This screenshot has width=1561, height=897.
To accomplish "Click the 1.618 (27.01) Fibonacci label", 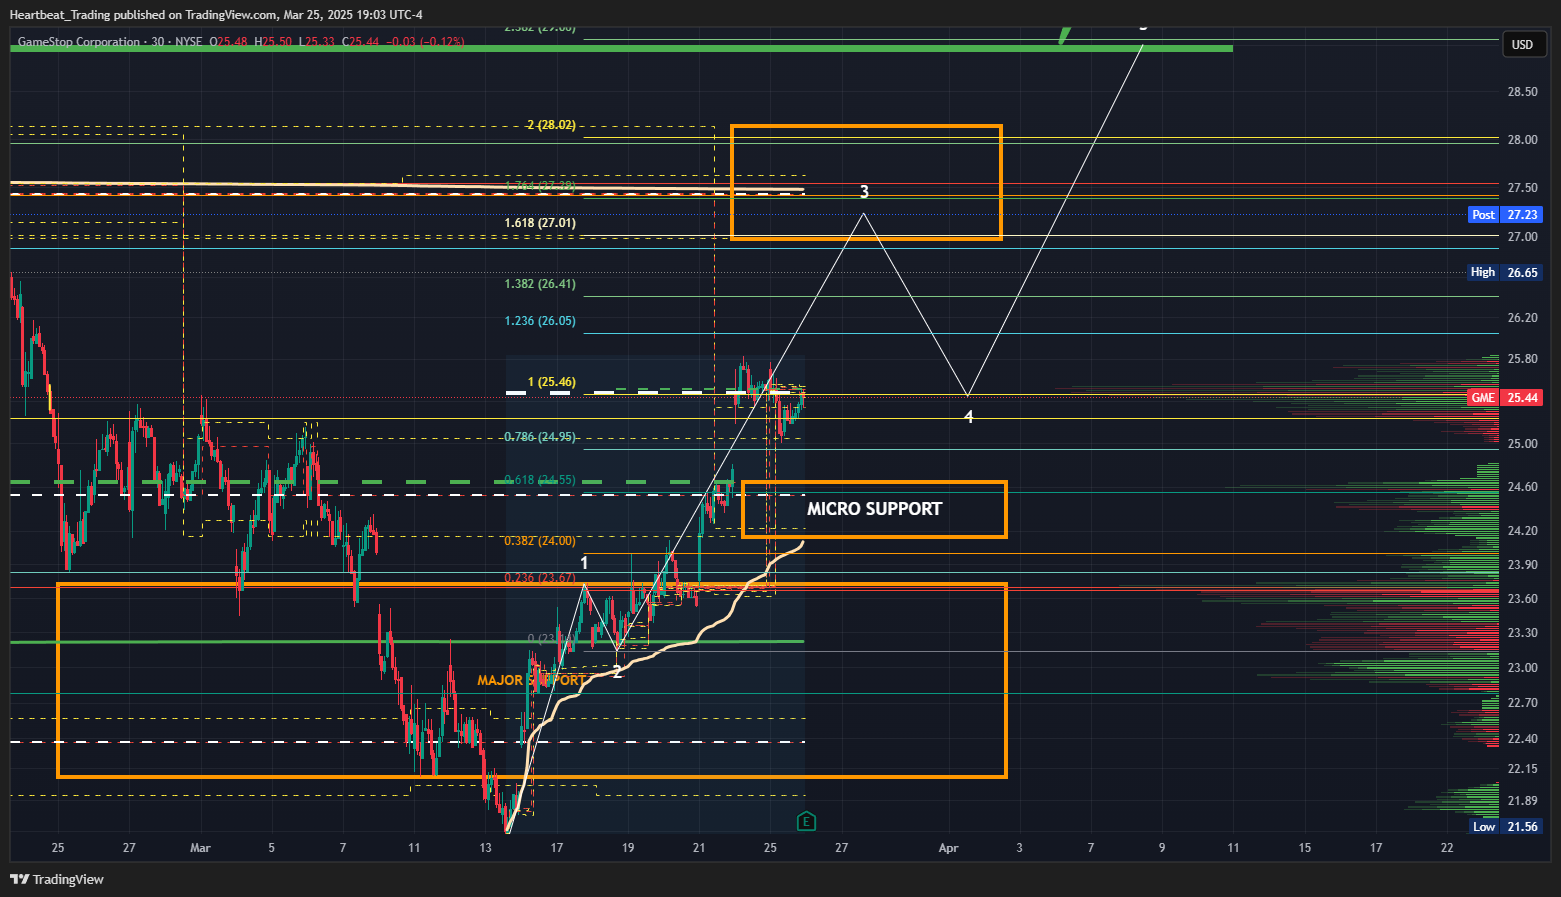I will 540,223.
